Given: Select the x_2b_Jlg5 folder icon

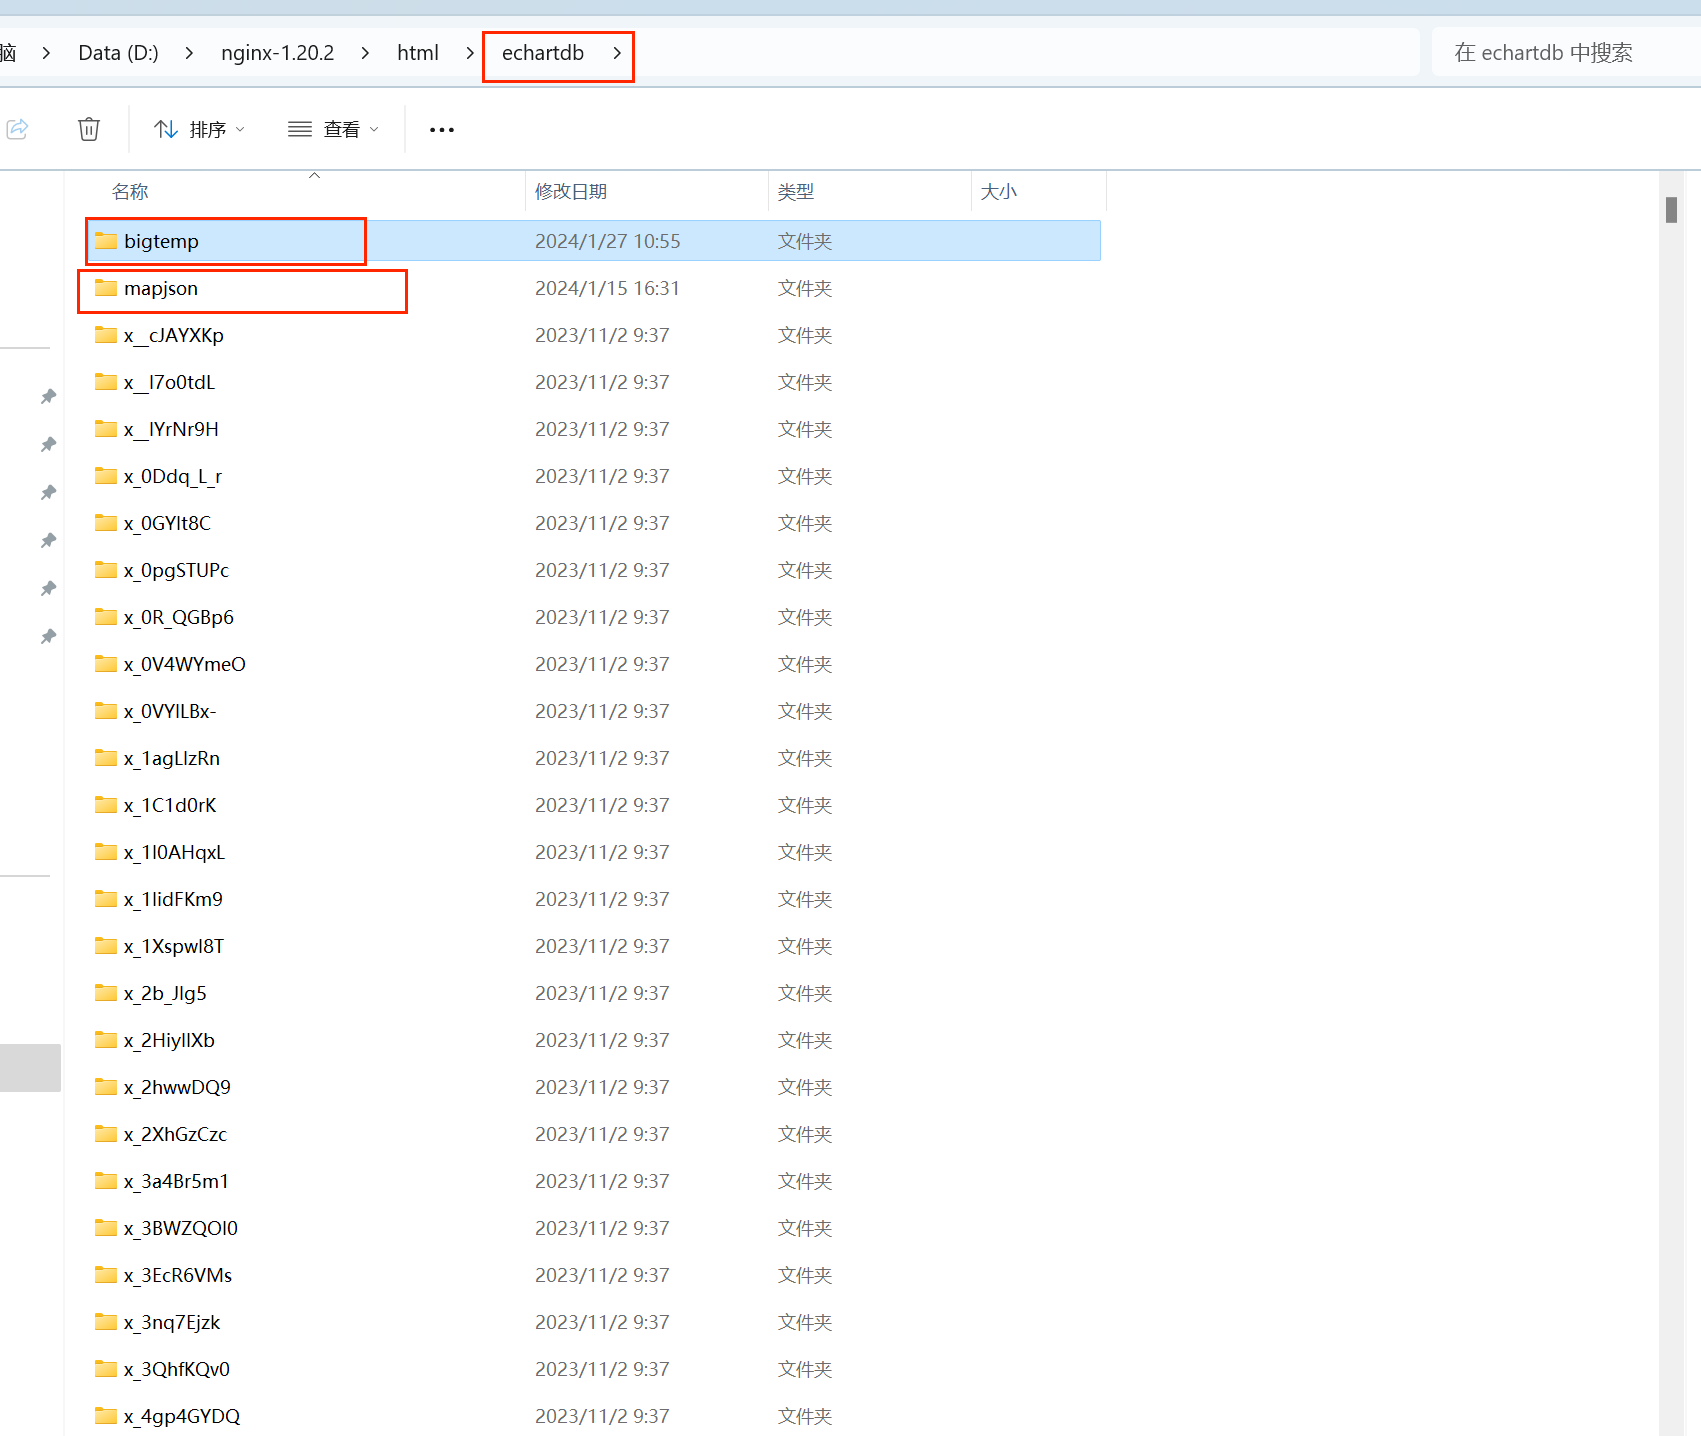Looking at the screenshot, I should 106,993.
